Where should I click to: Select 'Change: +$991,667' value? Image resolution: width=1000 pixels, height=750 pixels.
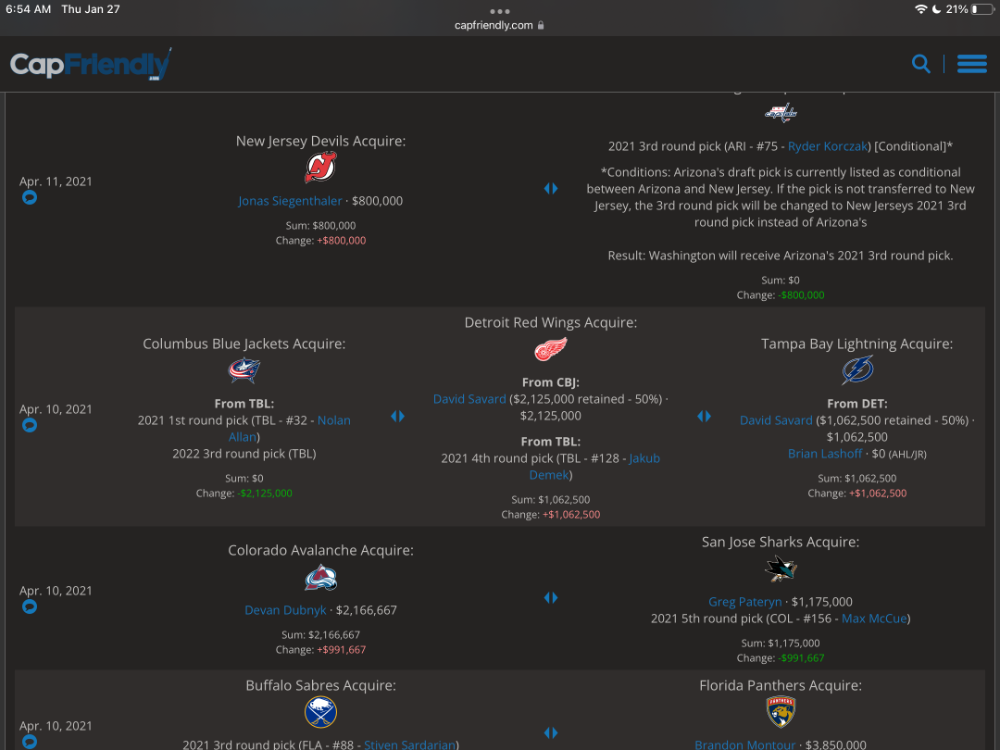click(x=320, y=650)
